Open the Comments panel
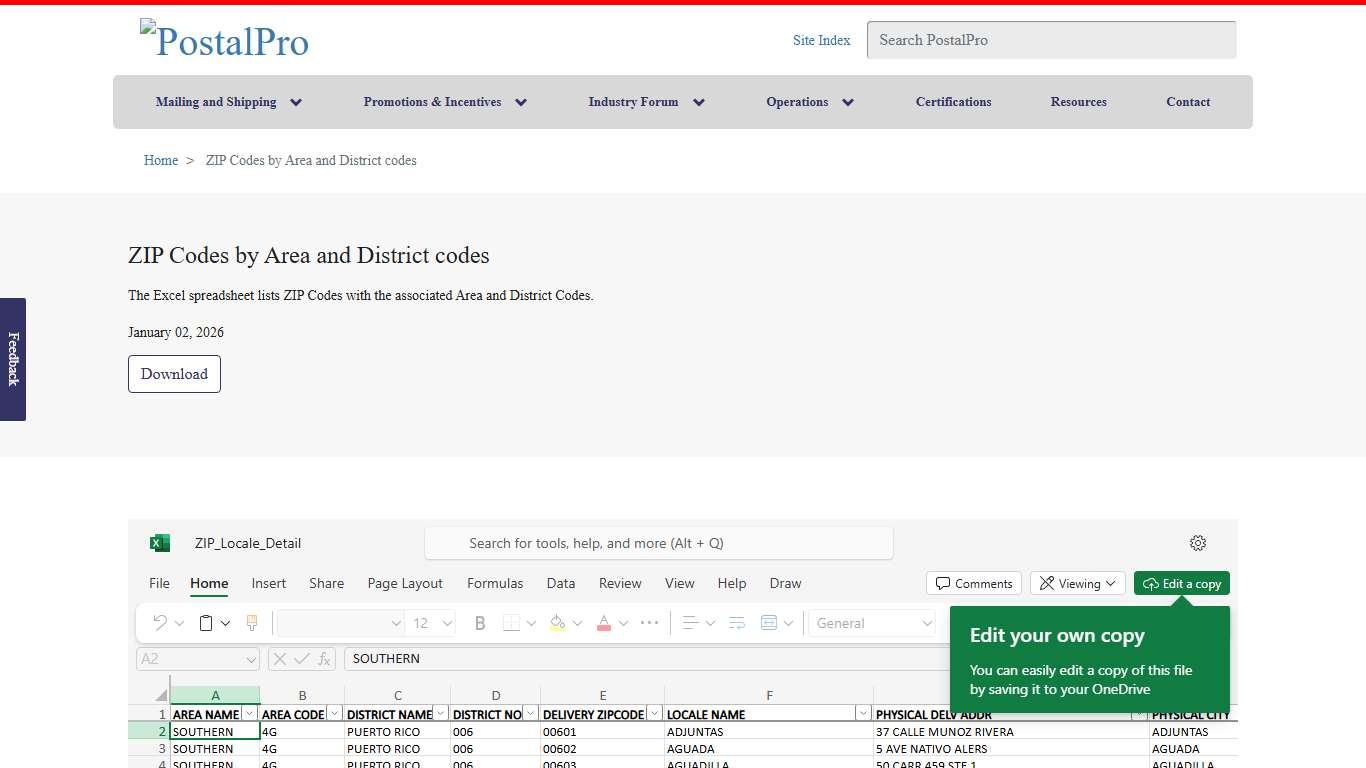 pyautogui.click(x=972, y=583)
